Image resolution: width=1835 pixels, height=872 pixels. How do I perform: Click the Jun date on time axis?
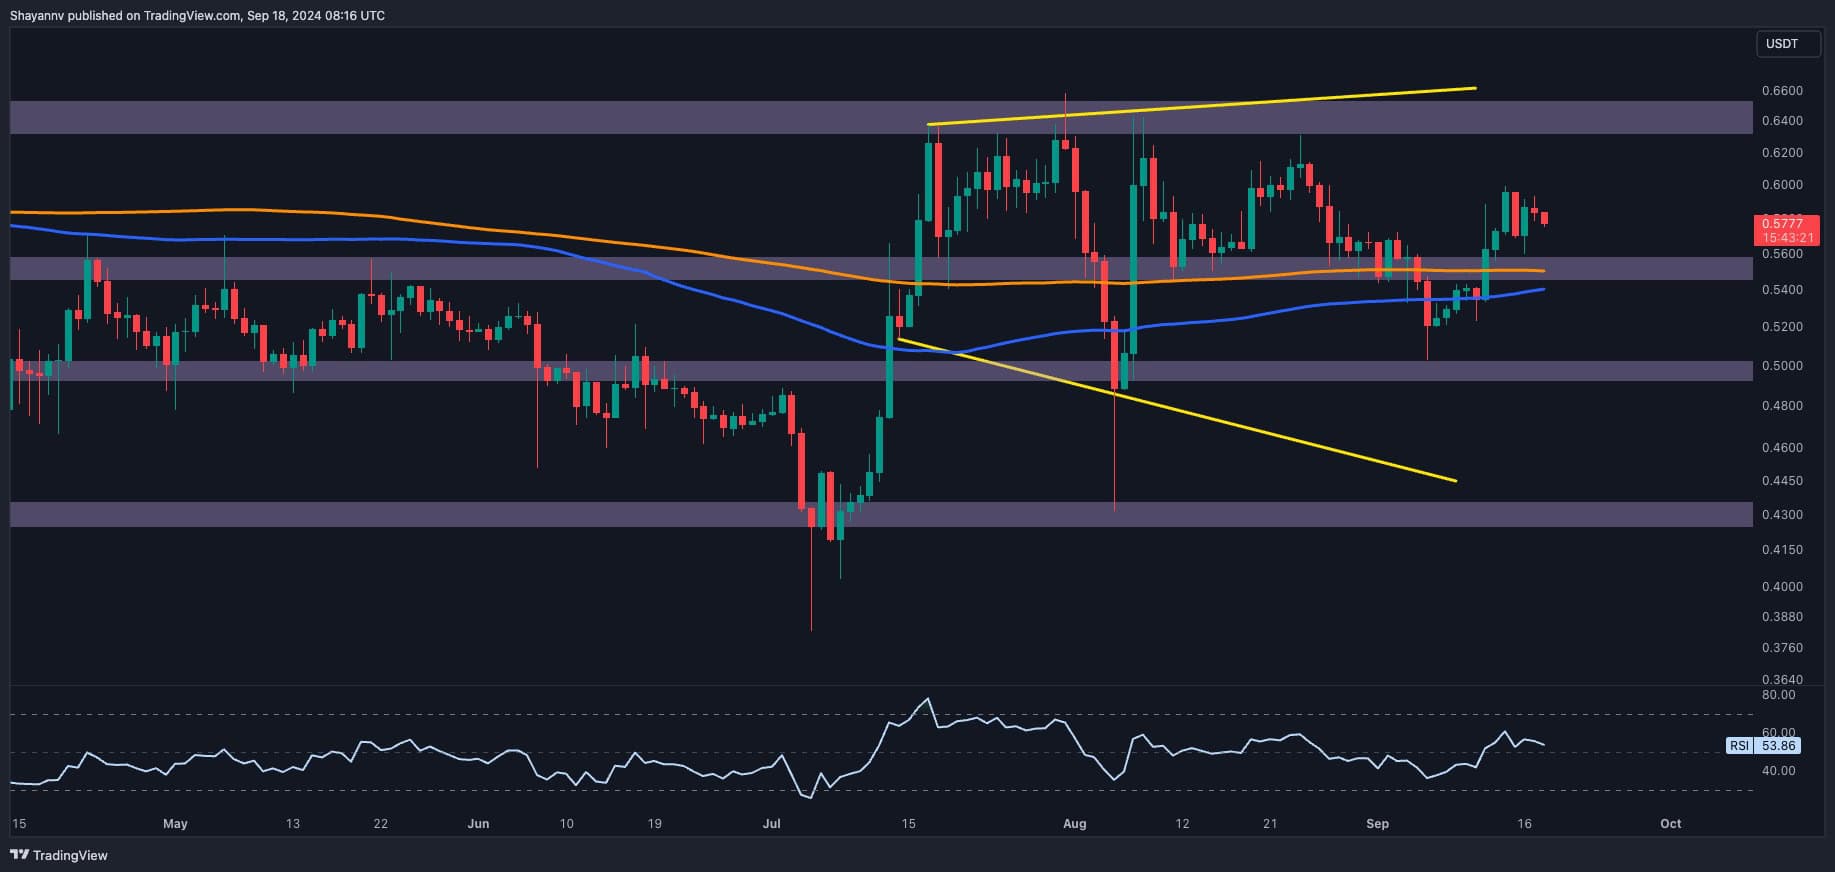478,824
